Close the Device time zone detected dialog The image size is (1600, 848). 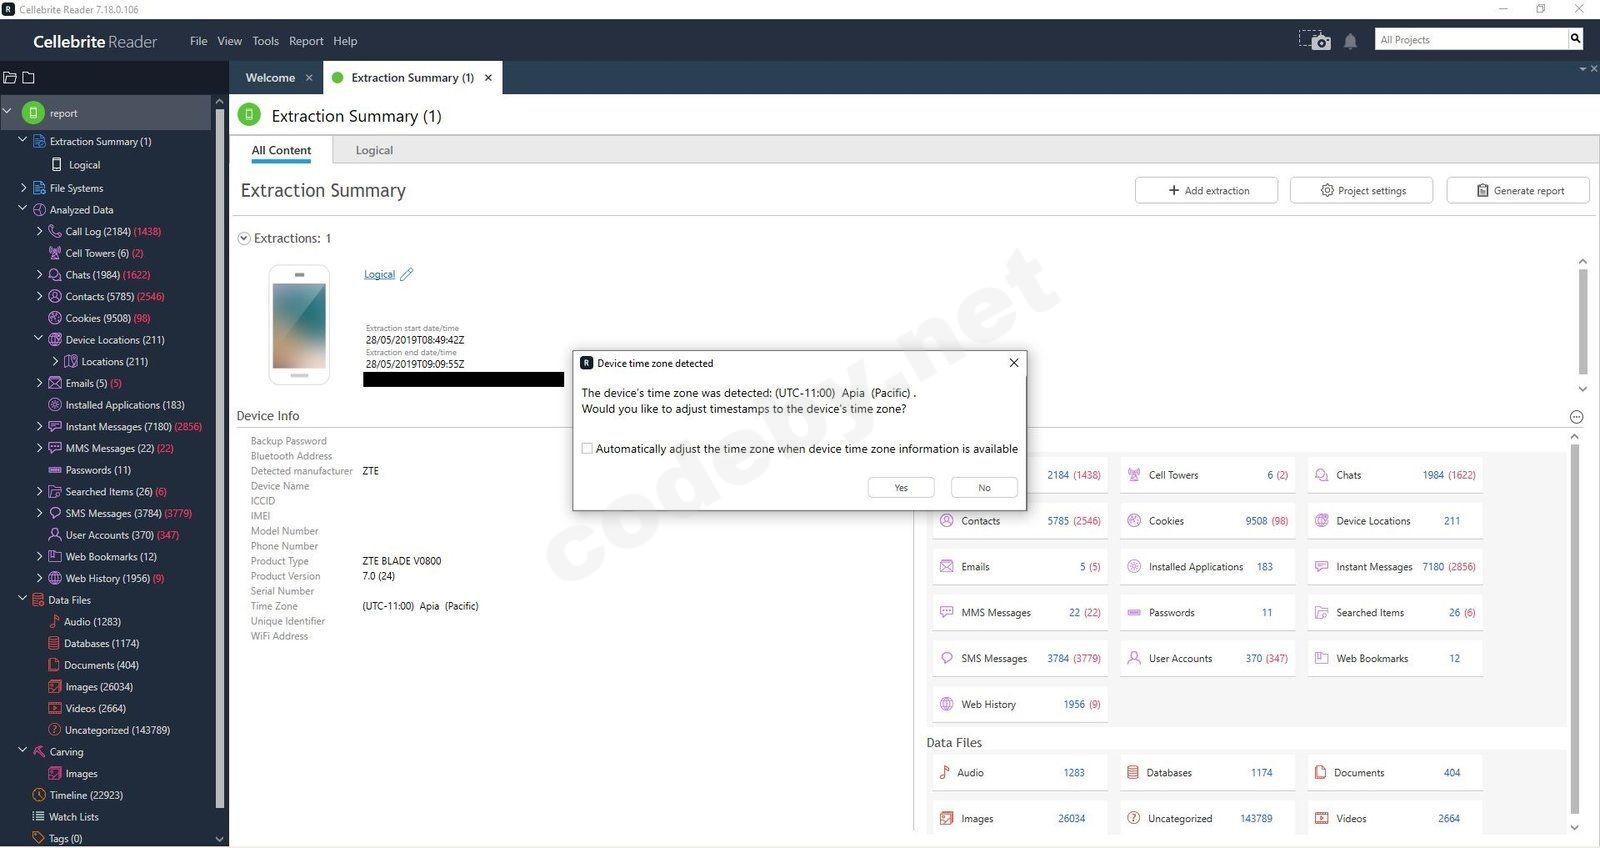[1014, 363]
